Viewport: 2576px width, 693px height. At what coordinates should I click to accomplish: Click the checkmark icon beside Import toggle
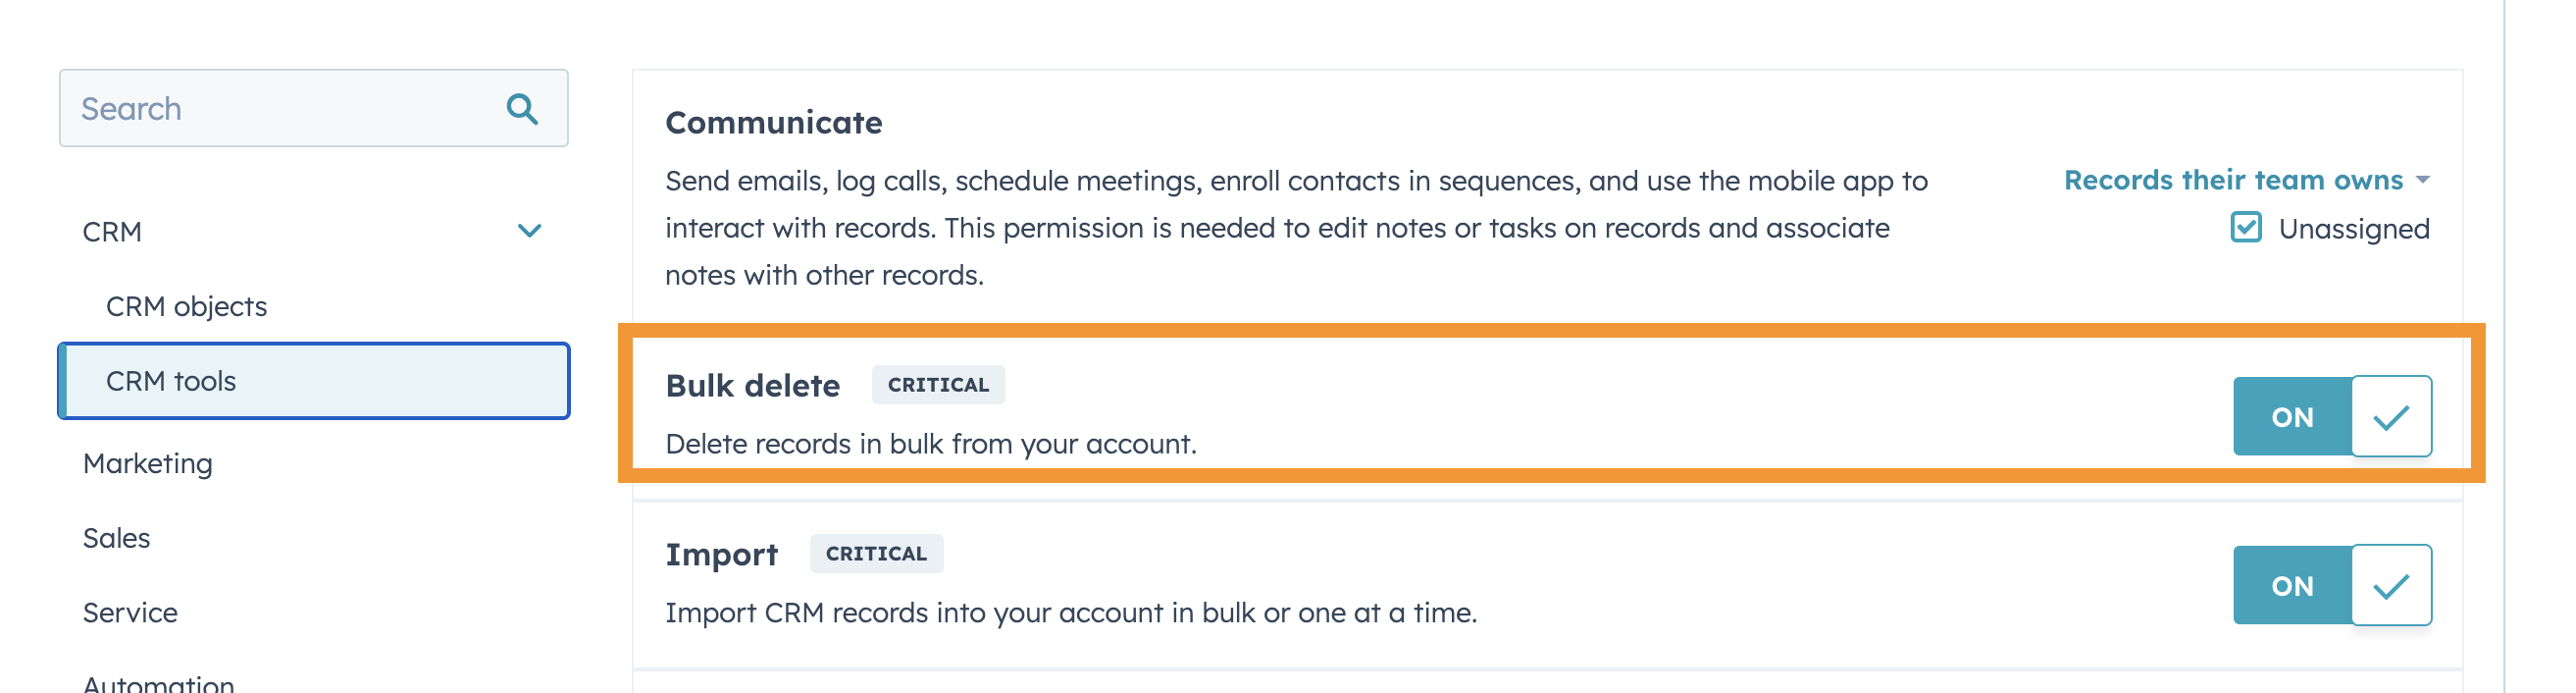pos(2394,585)
